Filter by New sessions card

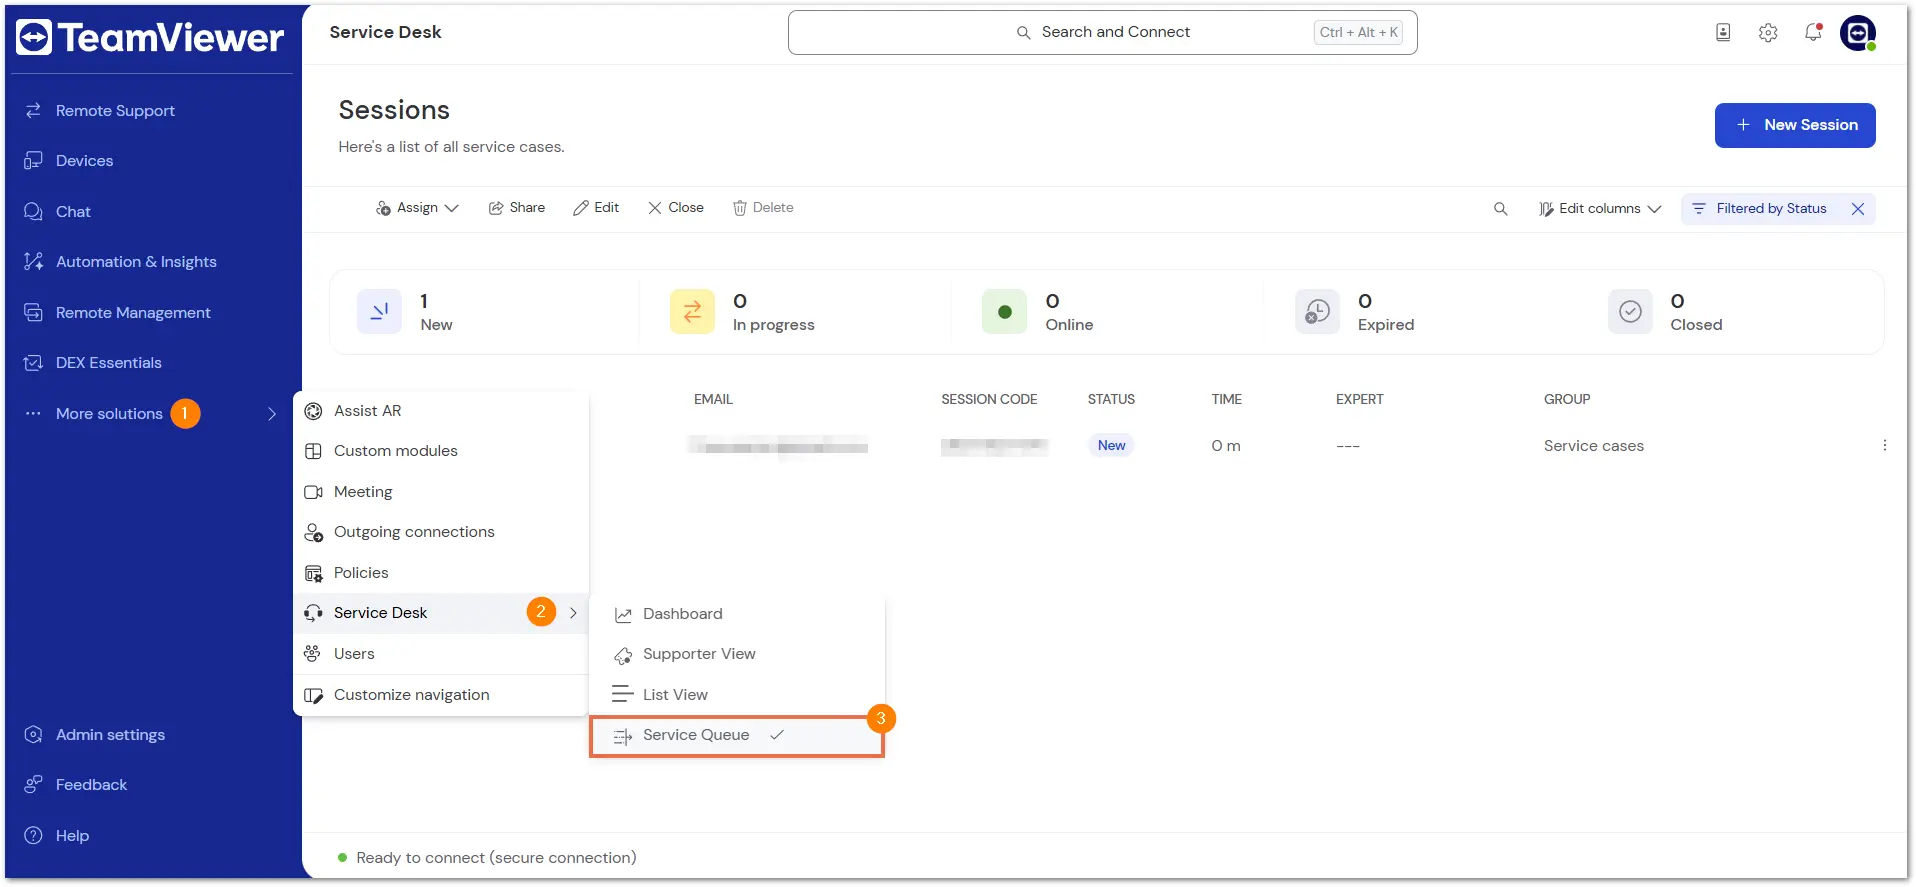point(486,312)
